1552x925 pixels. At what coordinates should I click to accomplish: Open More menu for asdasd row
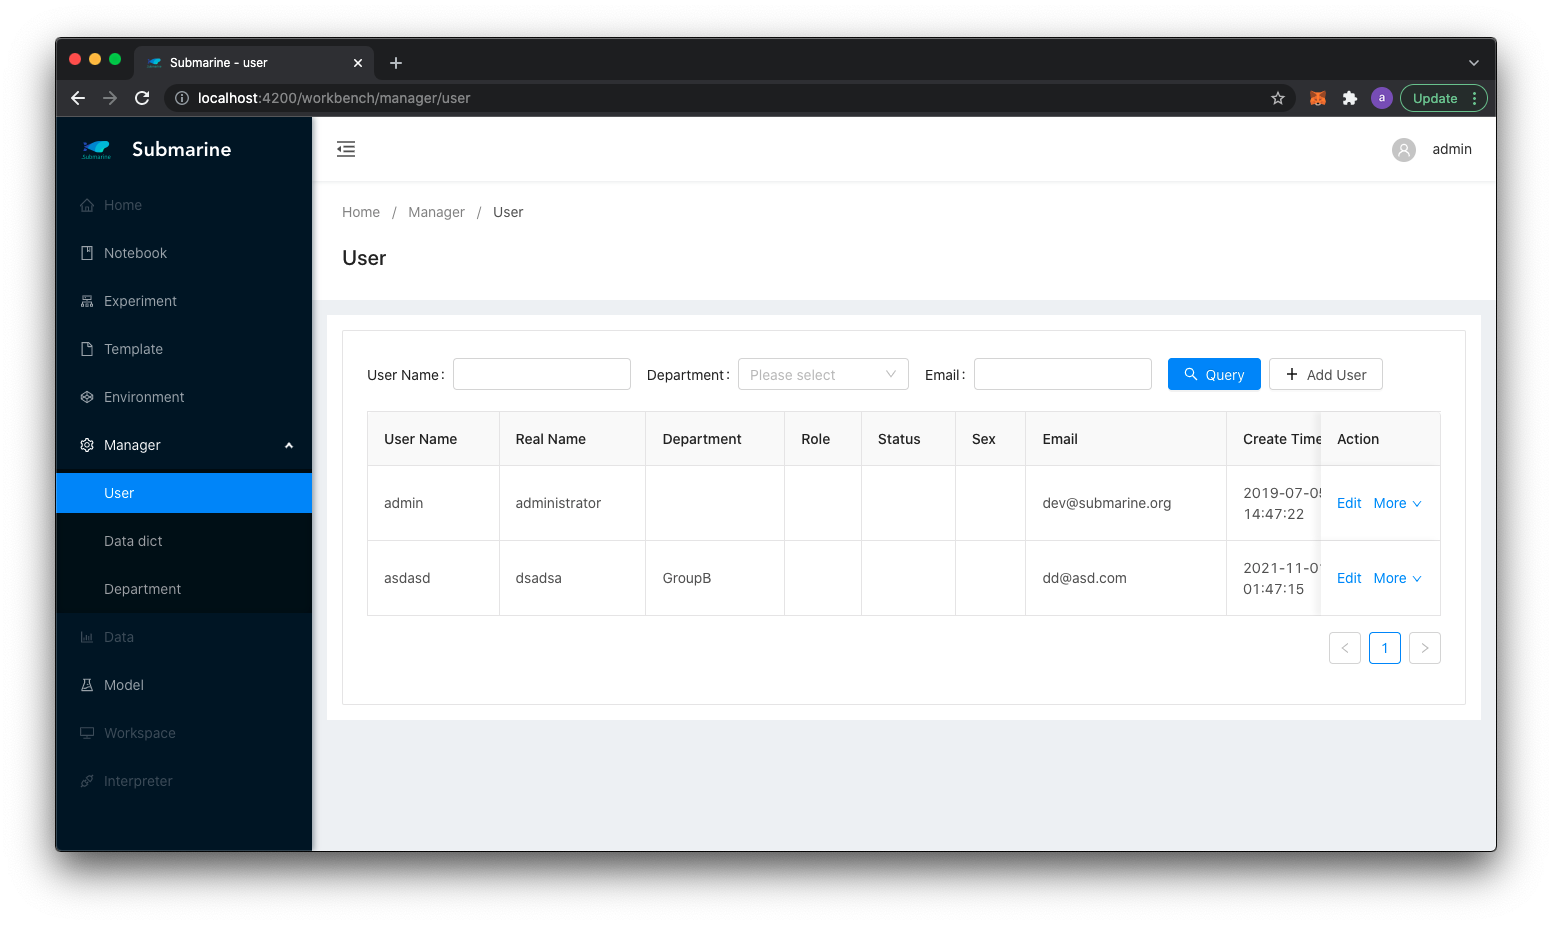[1397, 578]
